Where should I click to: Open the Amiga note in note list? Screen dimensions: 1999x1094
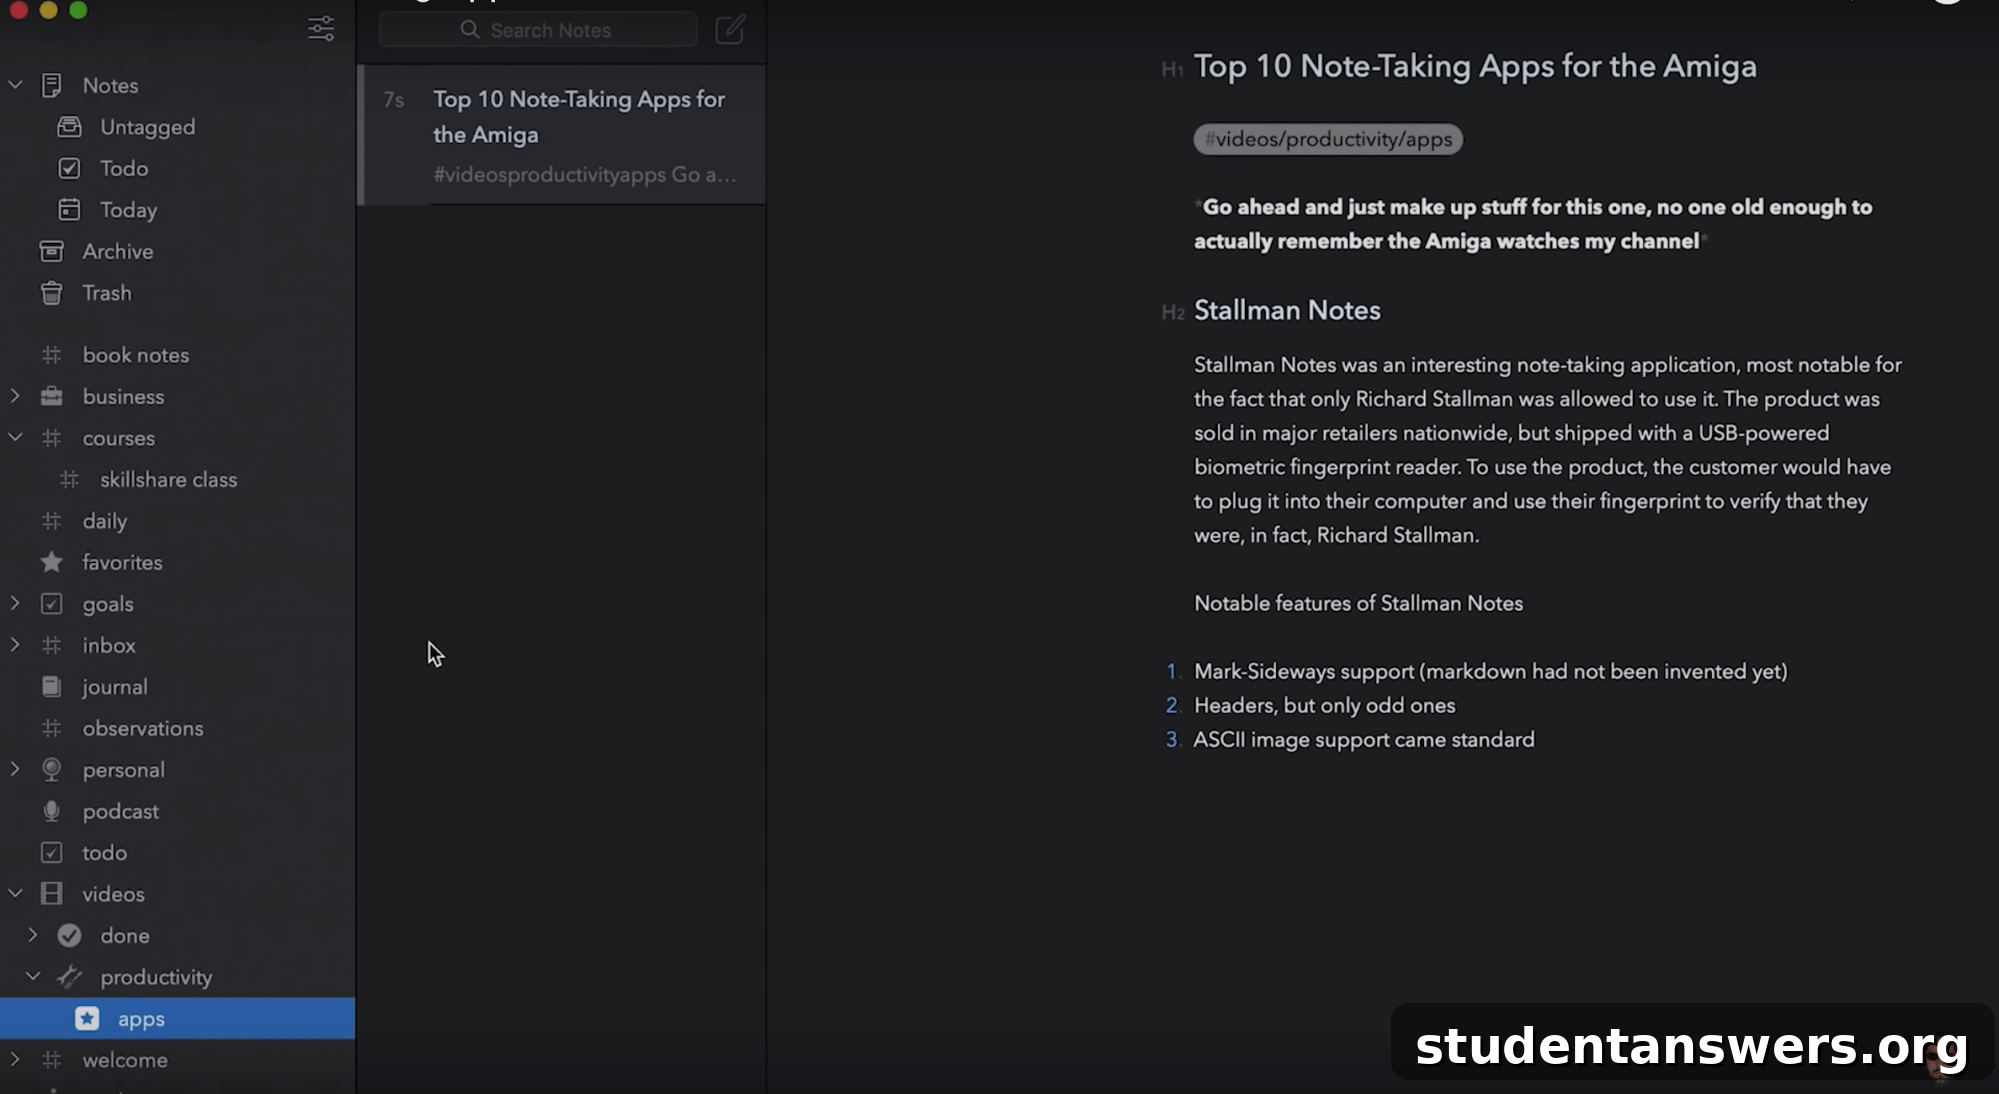point(562,136)
